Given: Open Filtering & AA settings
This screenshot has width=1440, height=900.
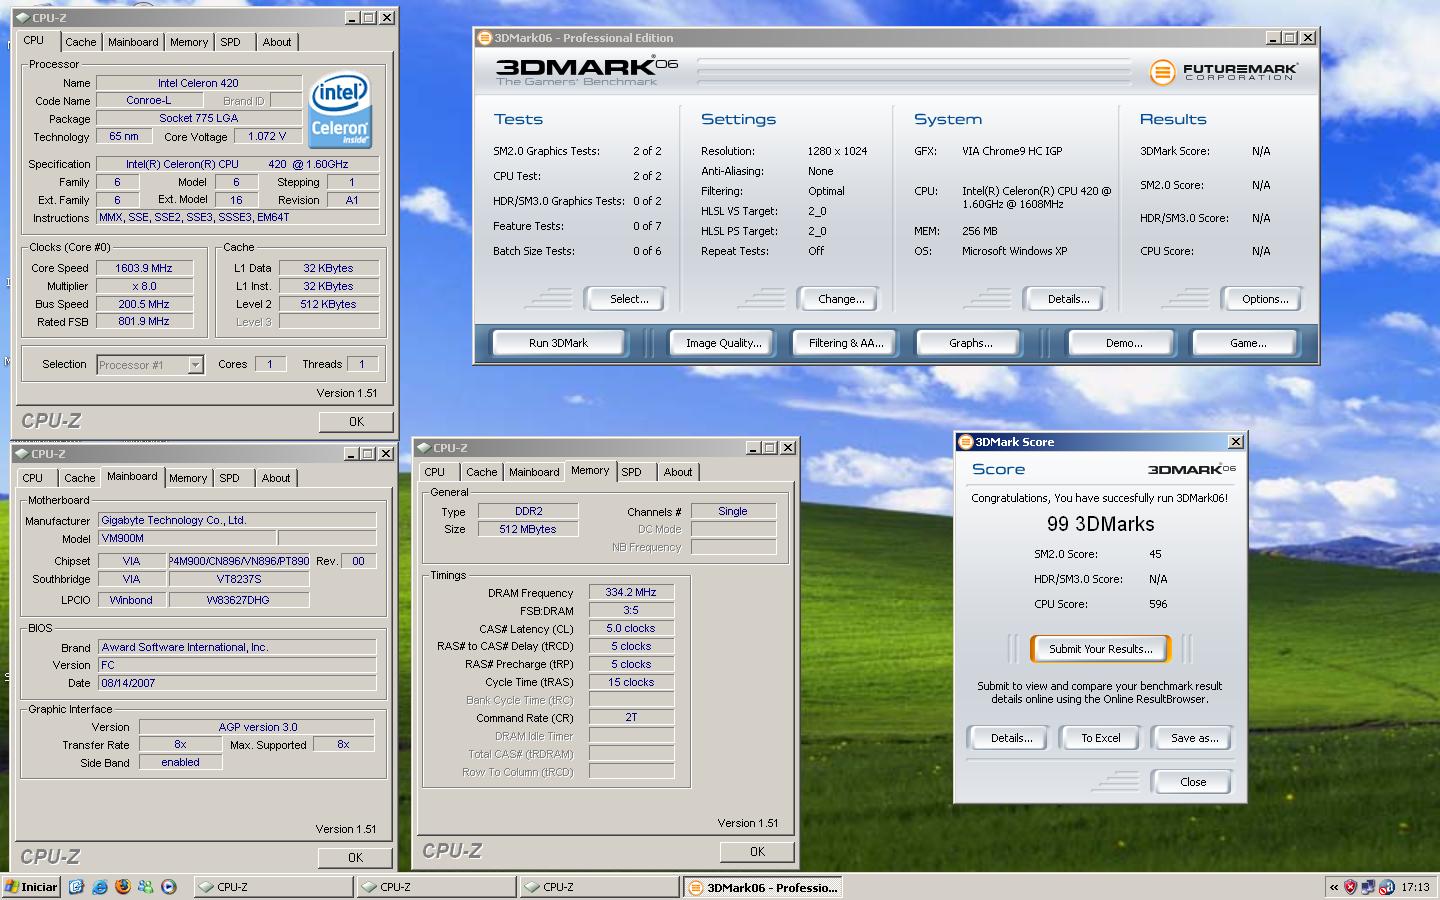Looking at the screenshot, I should (846, 343).
